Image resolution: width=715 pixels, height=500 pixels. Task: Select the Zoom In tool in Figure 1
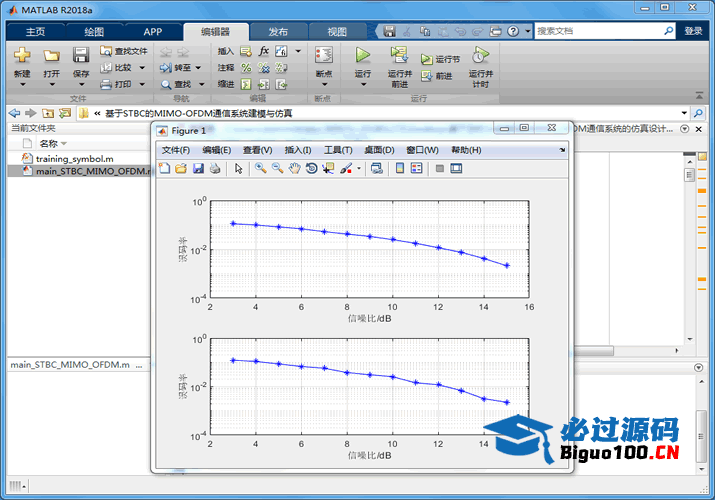coord(261,168)
